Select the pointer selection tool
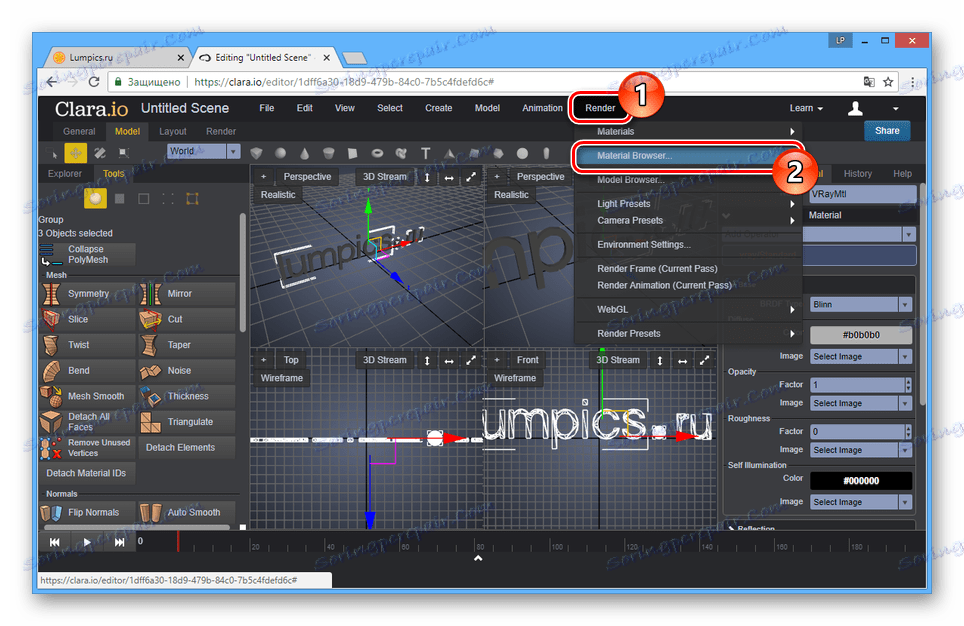The image size is (964, 626). point(53,153)
